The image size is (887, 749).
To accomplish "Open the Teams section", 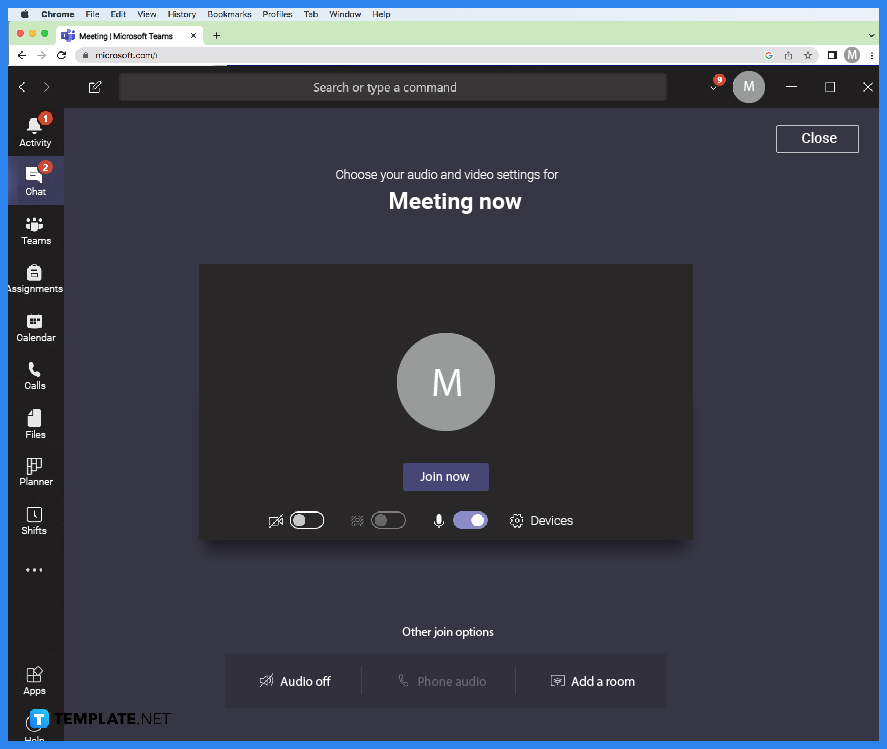I will pyautogui.click(x=35, y=232).
